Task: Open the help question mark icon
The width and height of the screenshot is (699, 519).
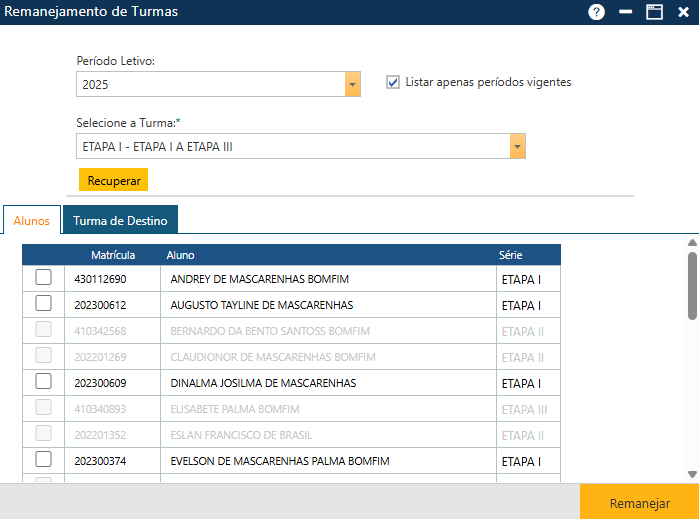Action: 597,12
